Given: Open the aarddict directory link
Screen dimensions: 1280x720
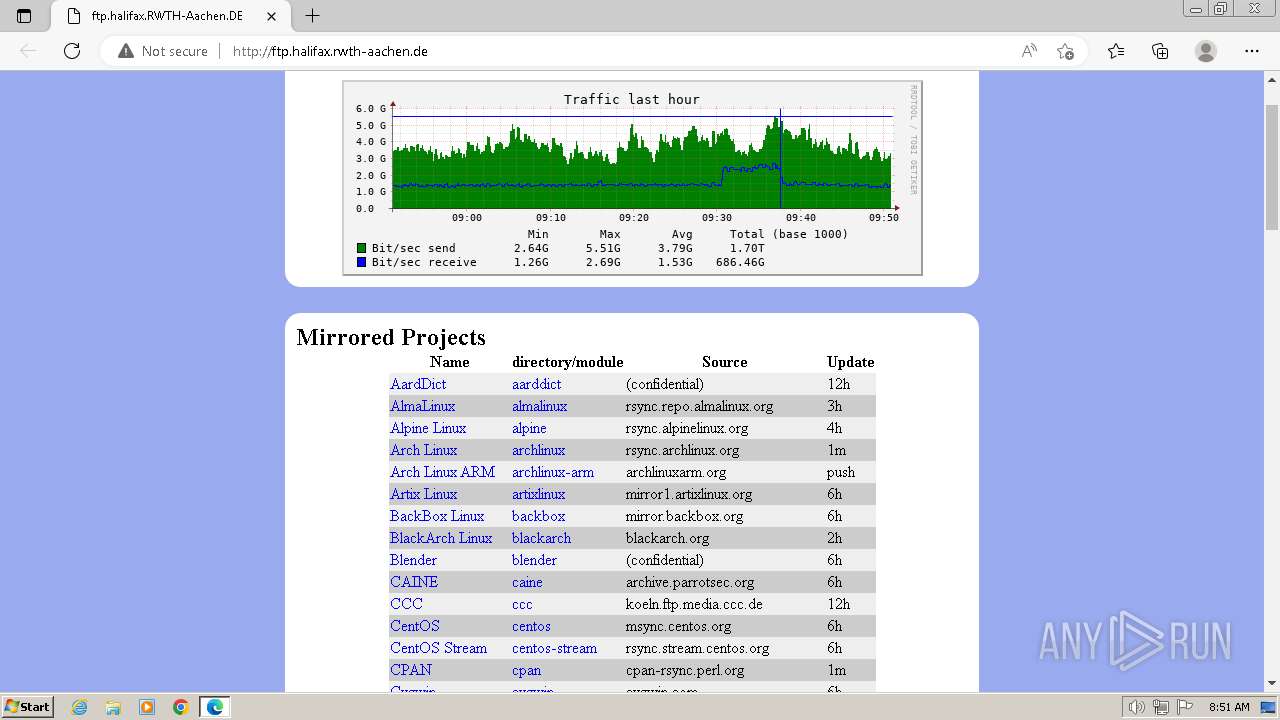Looking at the screenshot, I should pyautogui.click(x=536, y=384).
